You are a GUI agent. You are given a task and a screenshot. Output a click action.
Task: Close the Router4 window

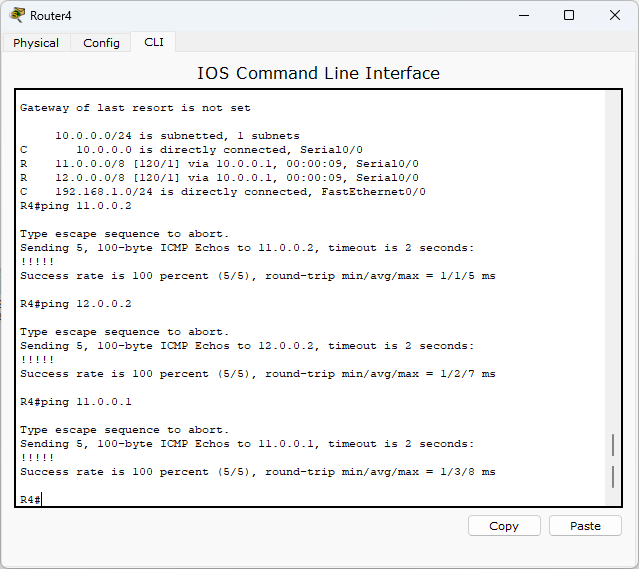click(615, 15)
